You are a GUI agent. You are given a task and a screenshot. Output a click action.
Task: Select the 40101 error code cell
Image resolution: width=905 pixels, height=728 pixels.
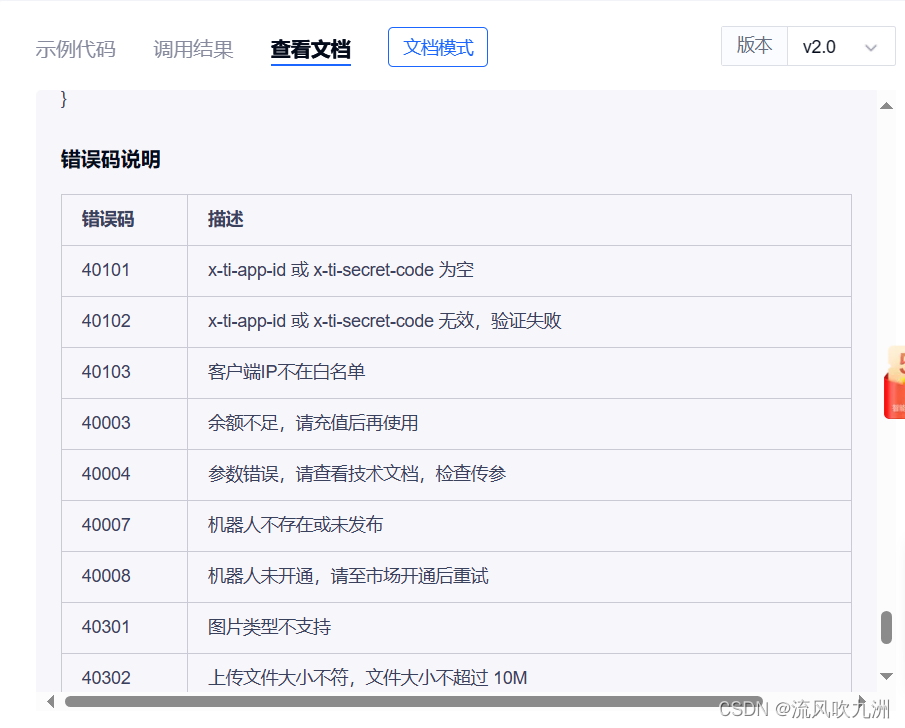click(x=105, y=270)
